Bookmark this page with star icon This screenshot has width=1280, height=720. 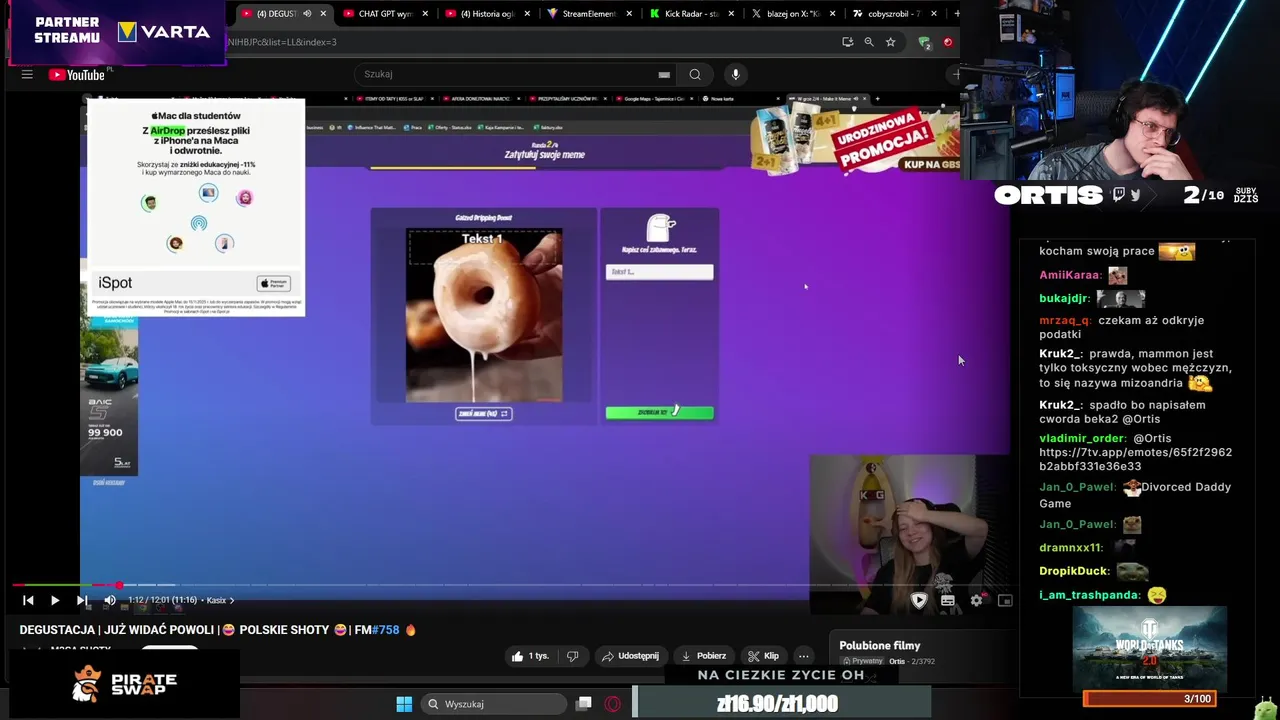890,42
